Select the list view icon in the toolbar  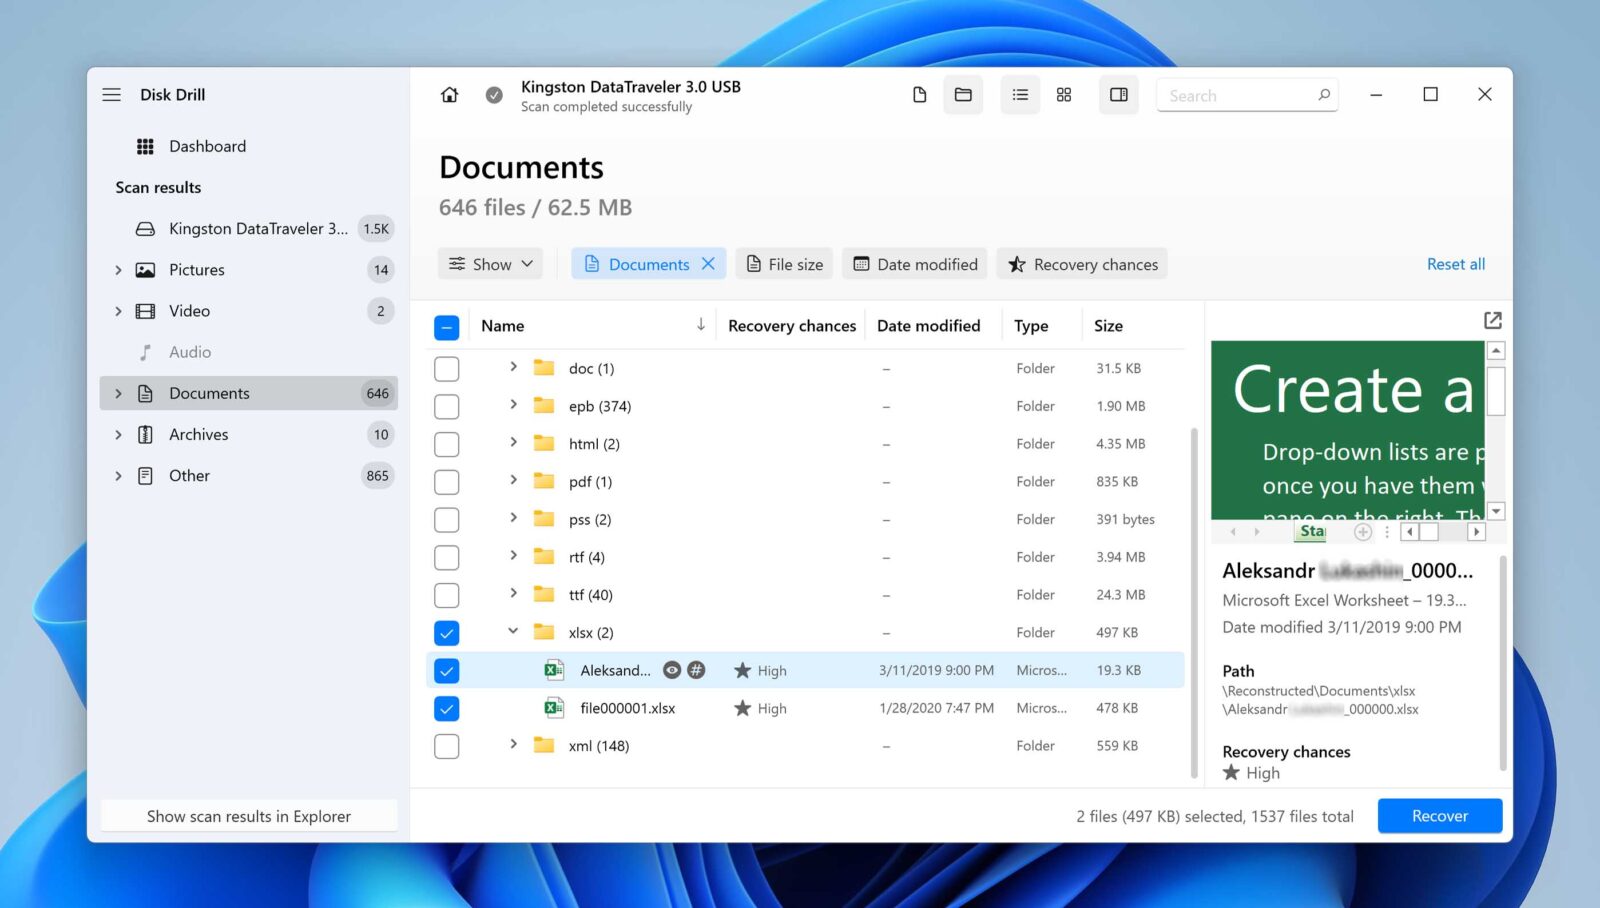1020,94
